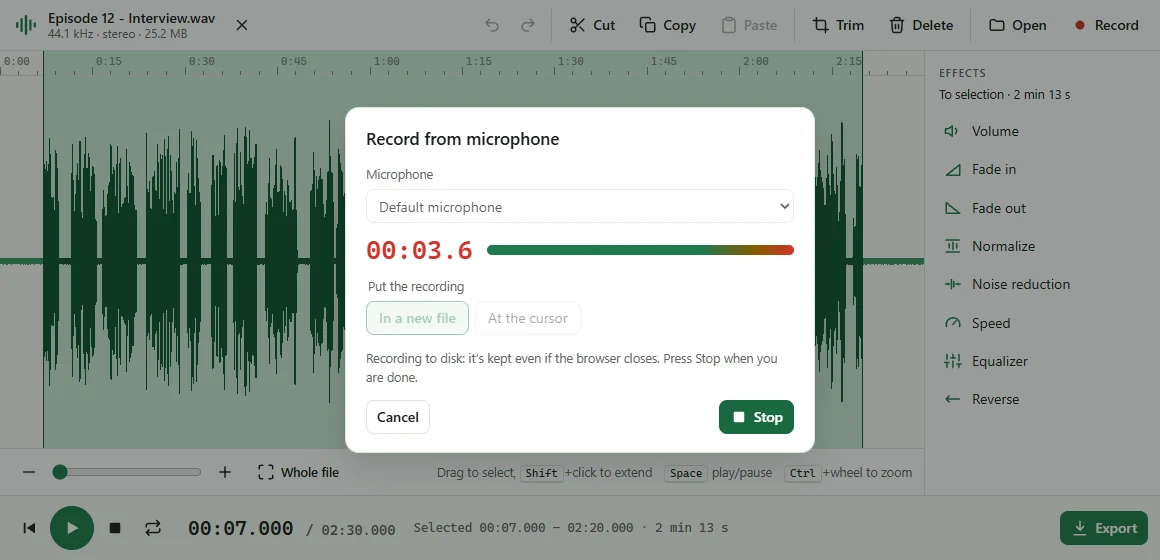Screen dimensions: 1160x560
Task: Redo the last undone edit
Action: 527,25
